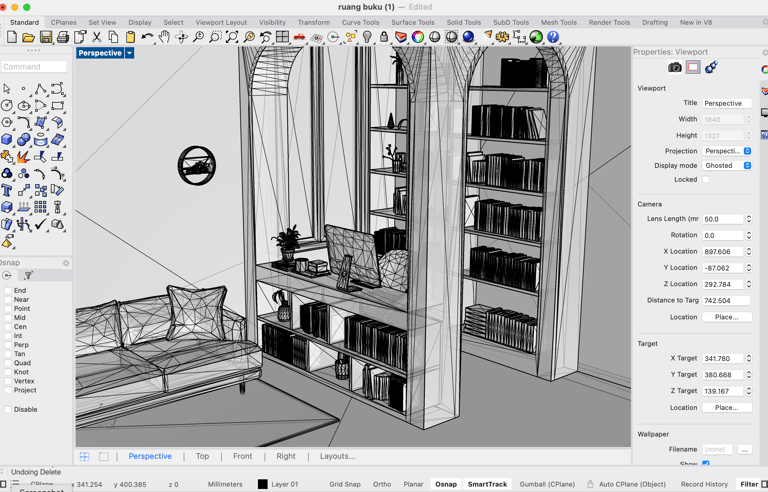
Task: Click the Undo arrow icon
Action: 147,37
